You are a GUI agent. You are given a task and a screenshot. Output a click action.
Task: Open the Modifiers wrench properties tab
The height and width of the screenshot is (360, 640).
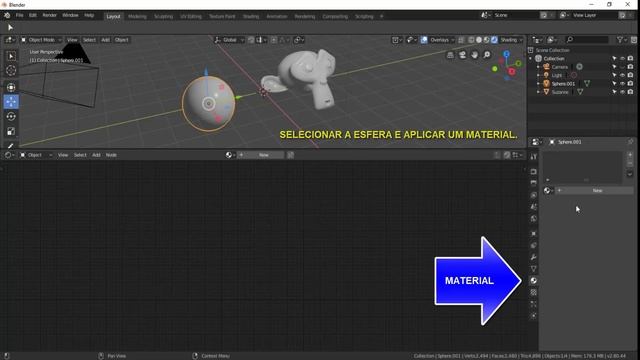[533, 257]
